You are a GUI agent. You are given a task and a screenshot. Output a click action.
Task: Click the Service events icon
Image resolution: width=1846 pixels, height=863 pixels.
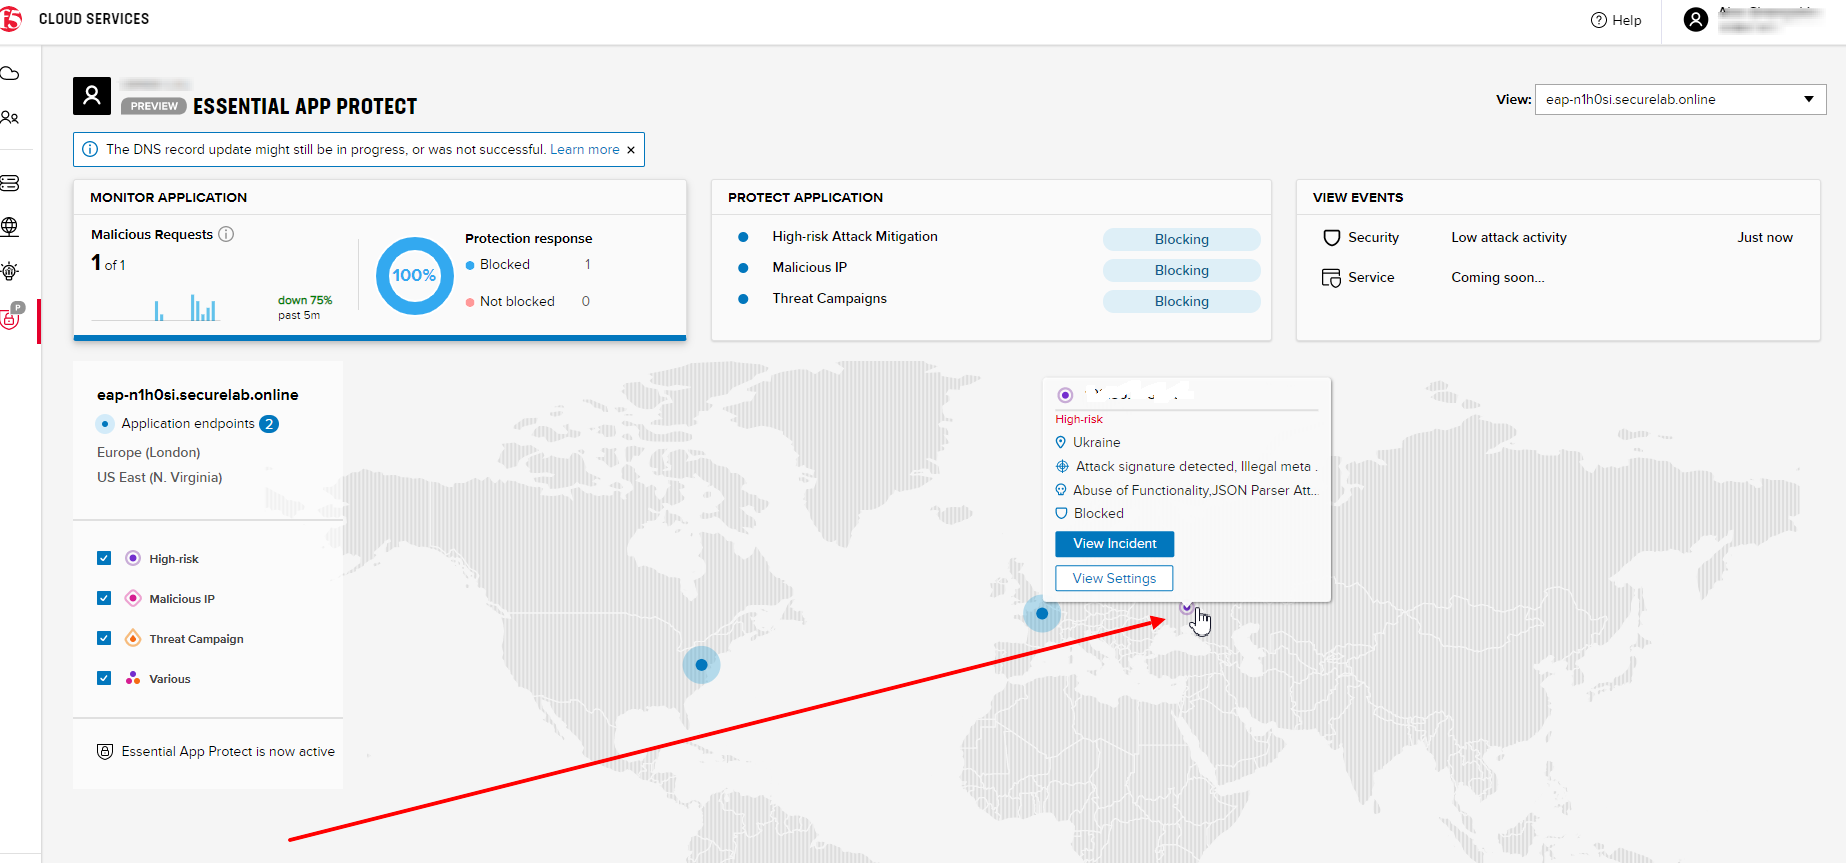click(x=1331, y=278)
